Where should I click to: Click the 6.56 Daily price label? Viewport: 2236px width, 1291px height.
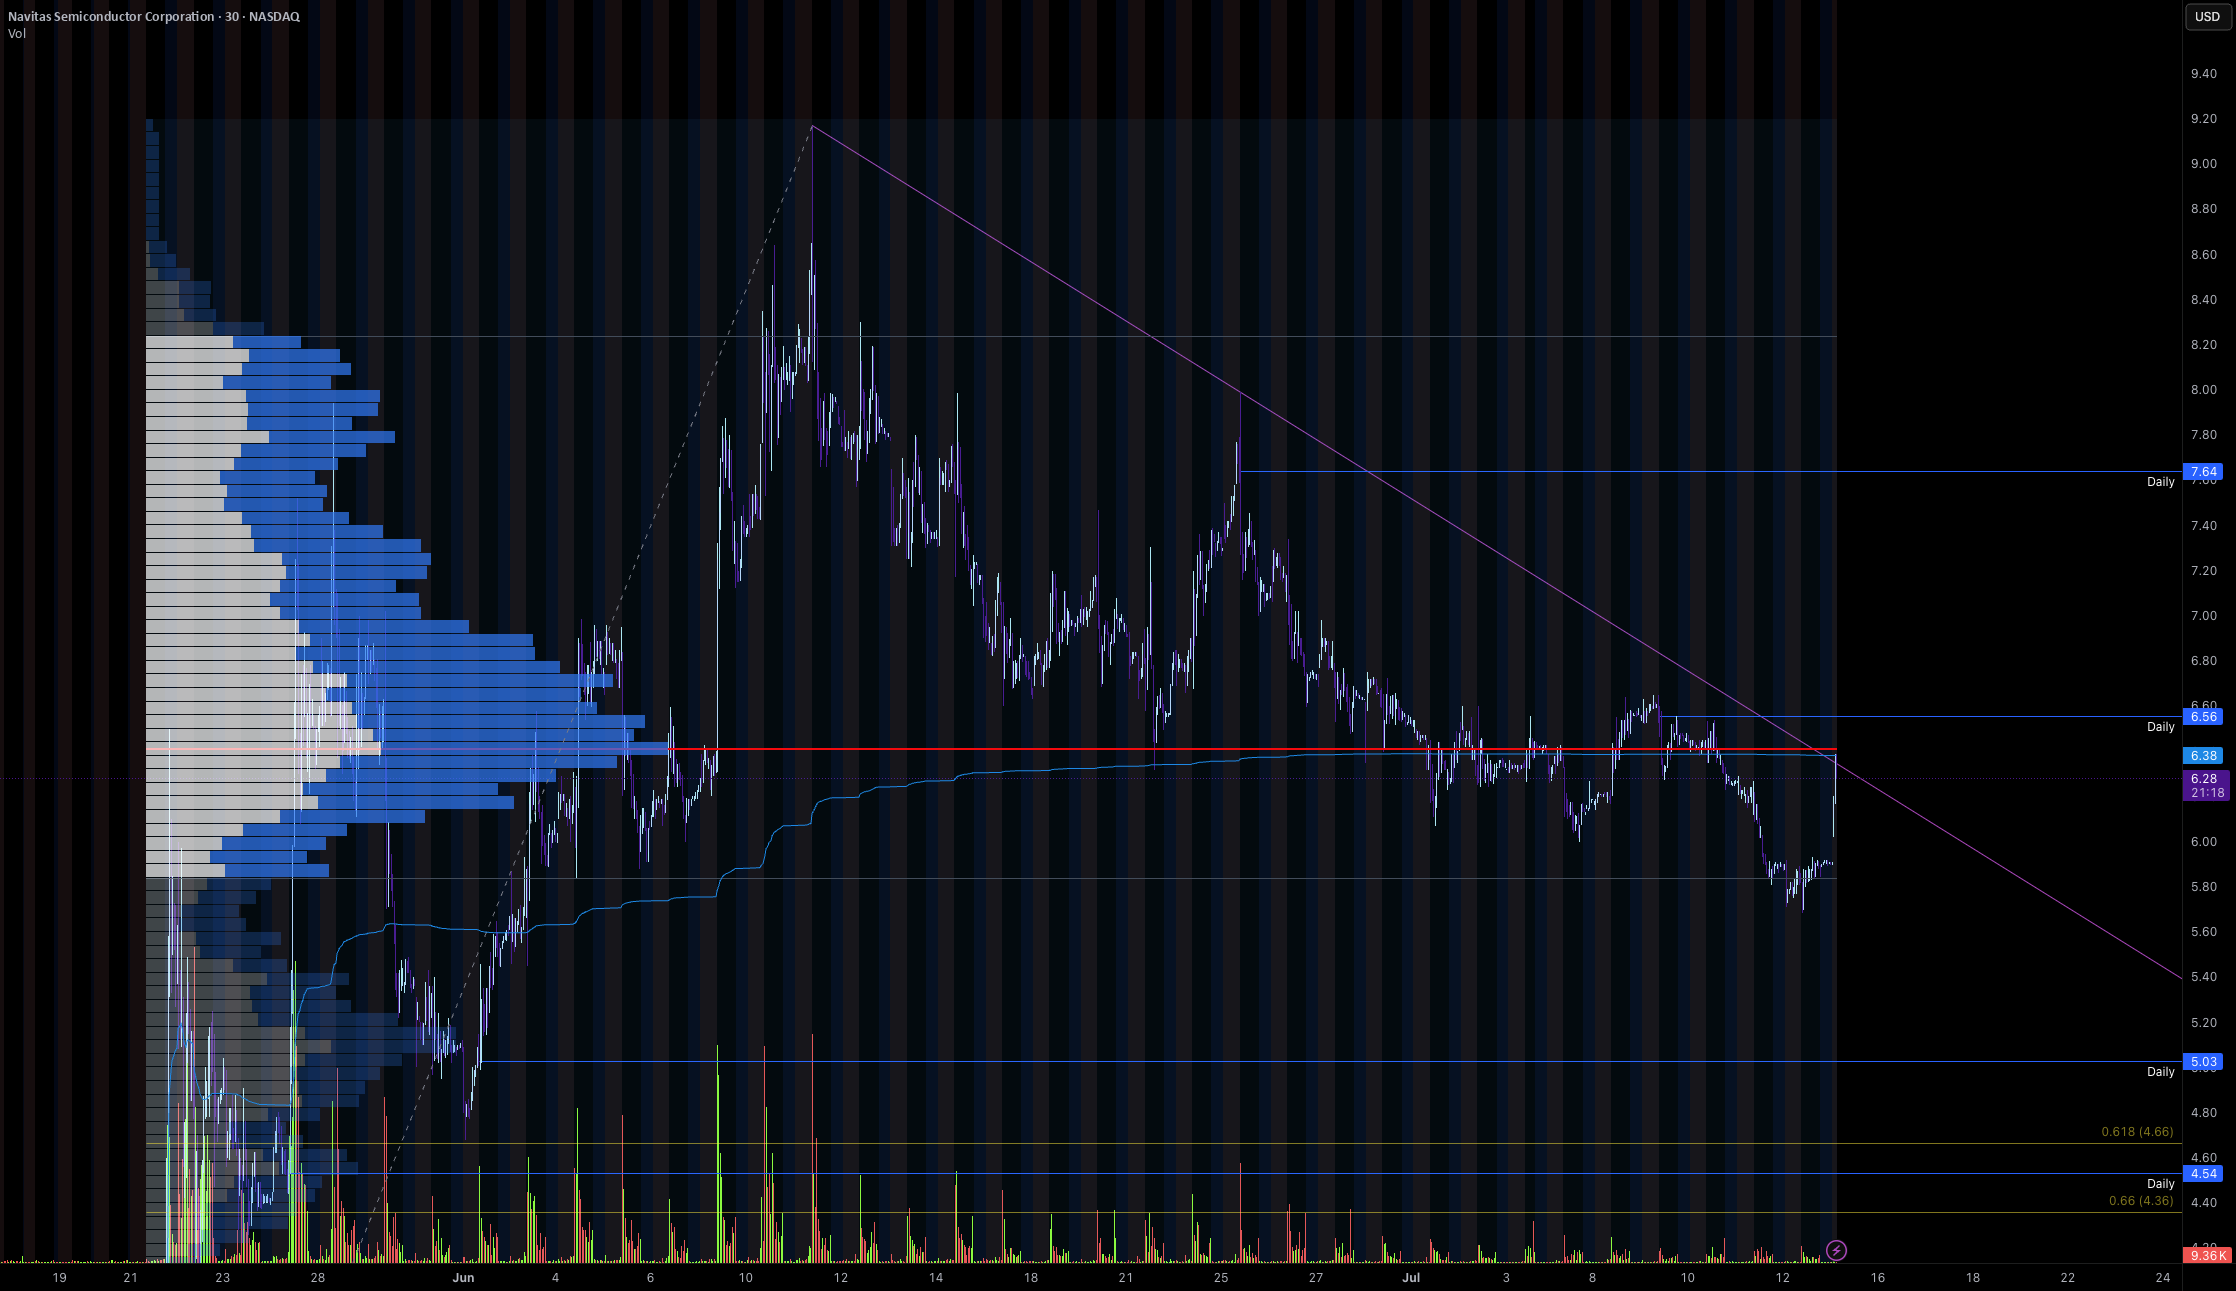tap(2203, 717)
